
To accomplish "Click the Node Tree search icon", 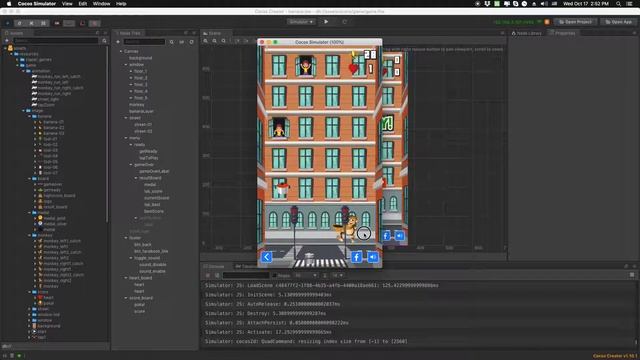I will 171,42.
